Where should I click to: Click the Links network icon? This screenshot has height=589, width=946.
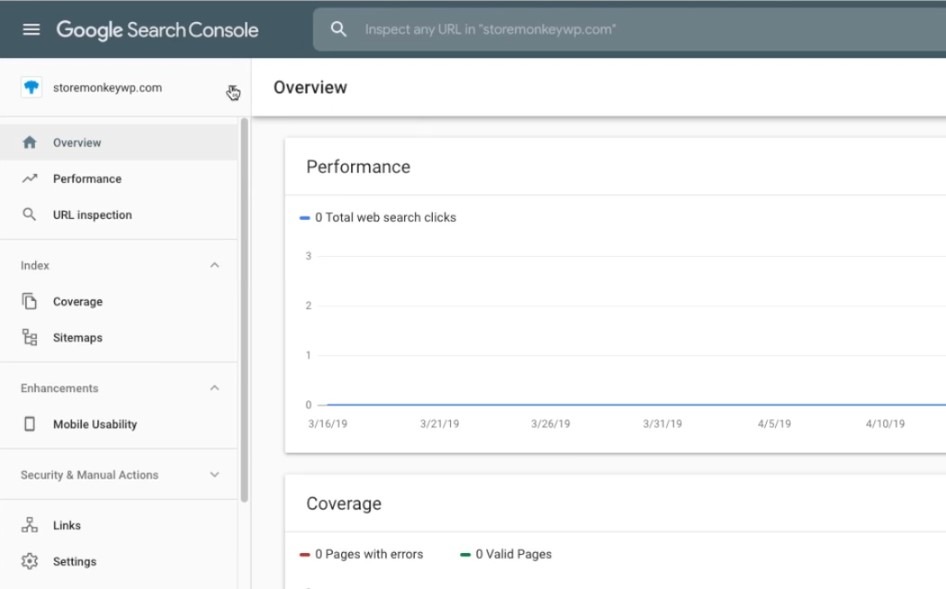(x=30, y=525)
